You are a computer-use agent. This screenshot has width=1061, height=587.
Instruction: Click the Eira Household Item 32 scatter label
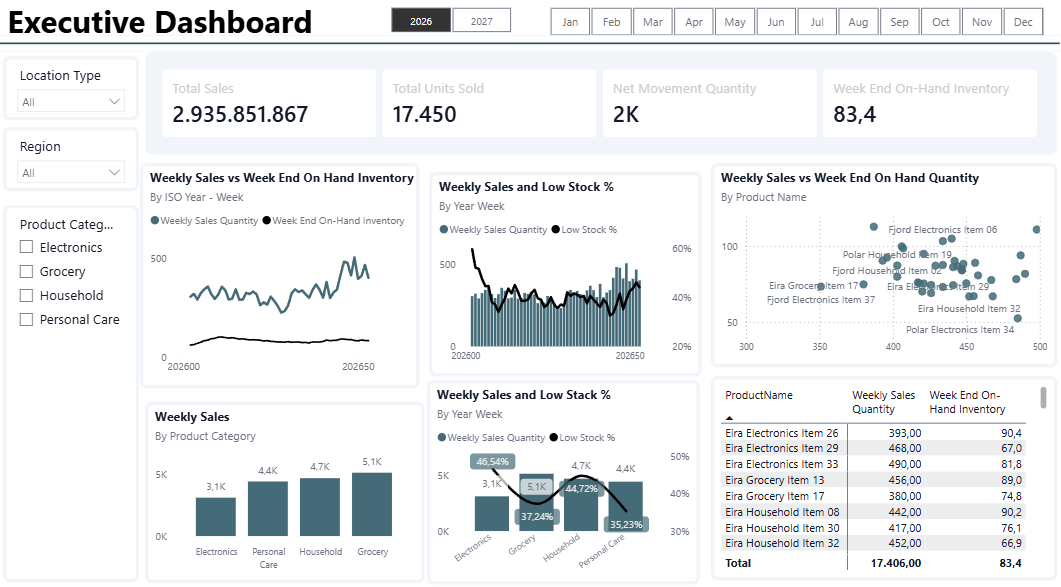[968, 309]
